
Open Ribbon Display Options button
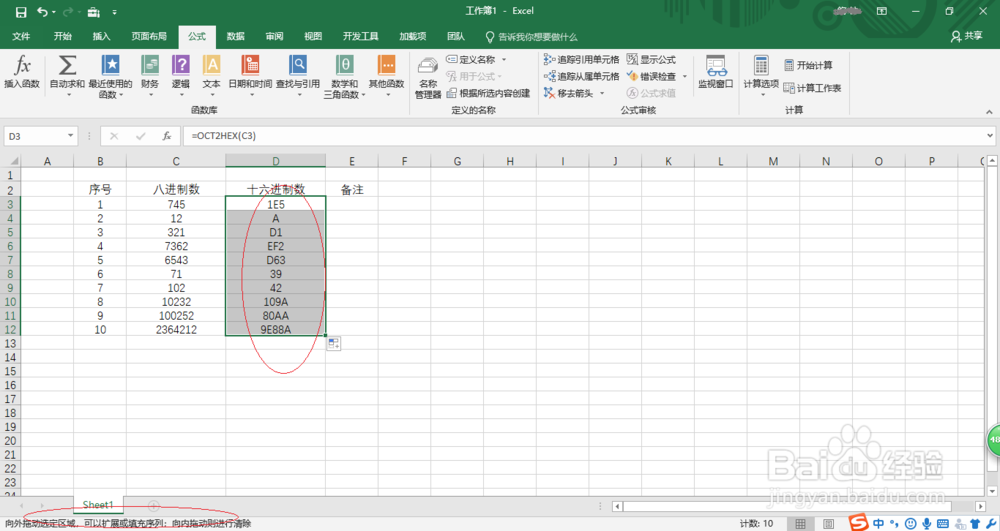click(882, 11)
